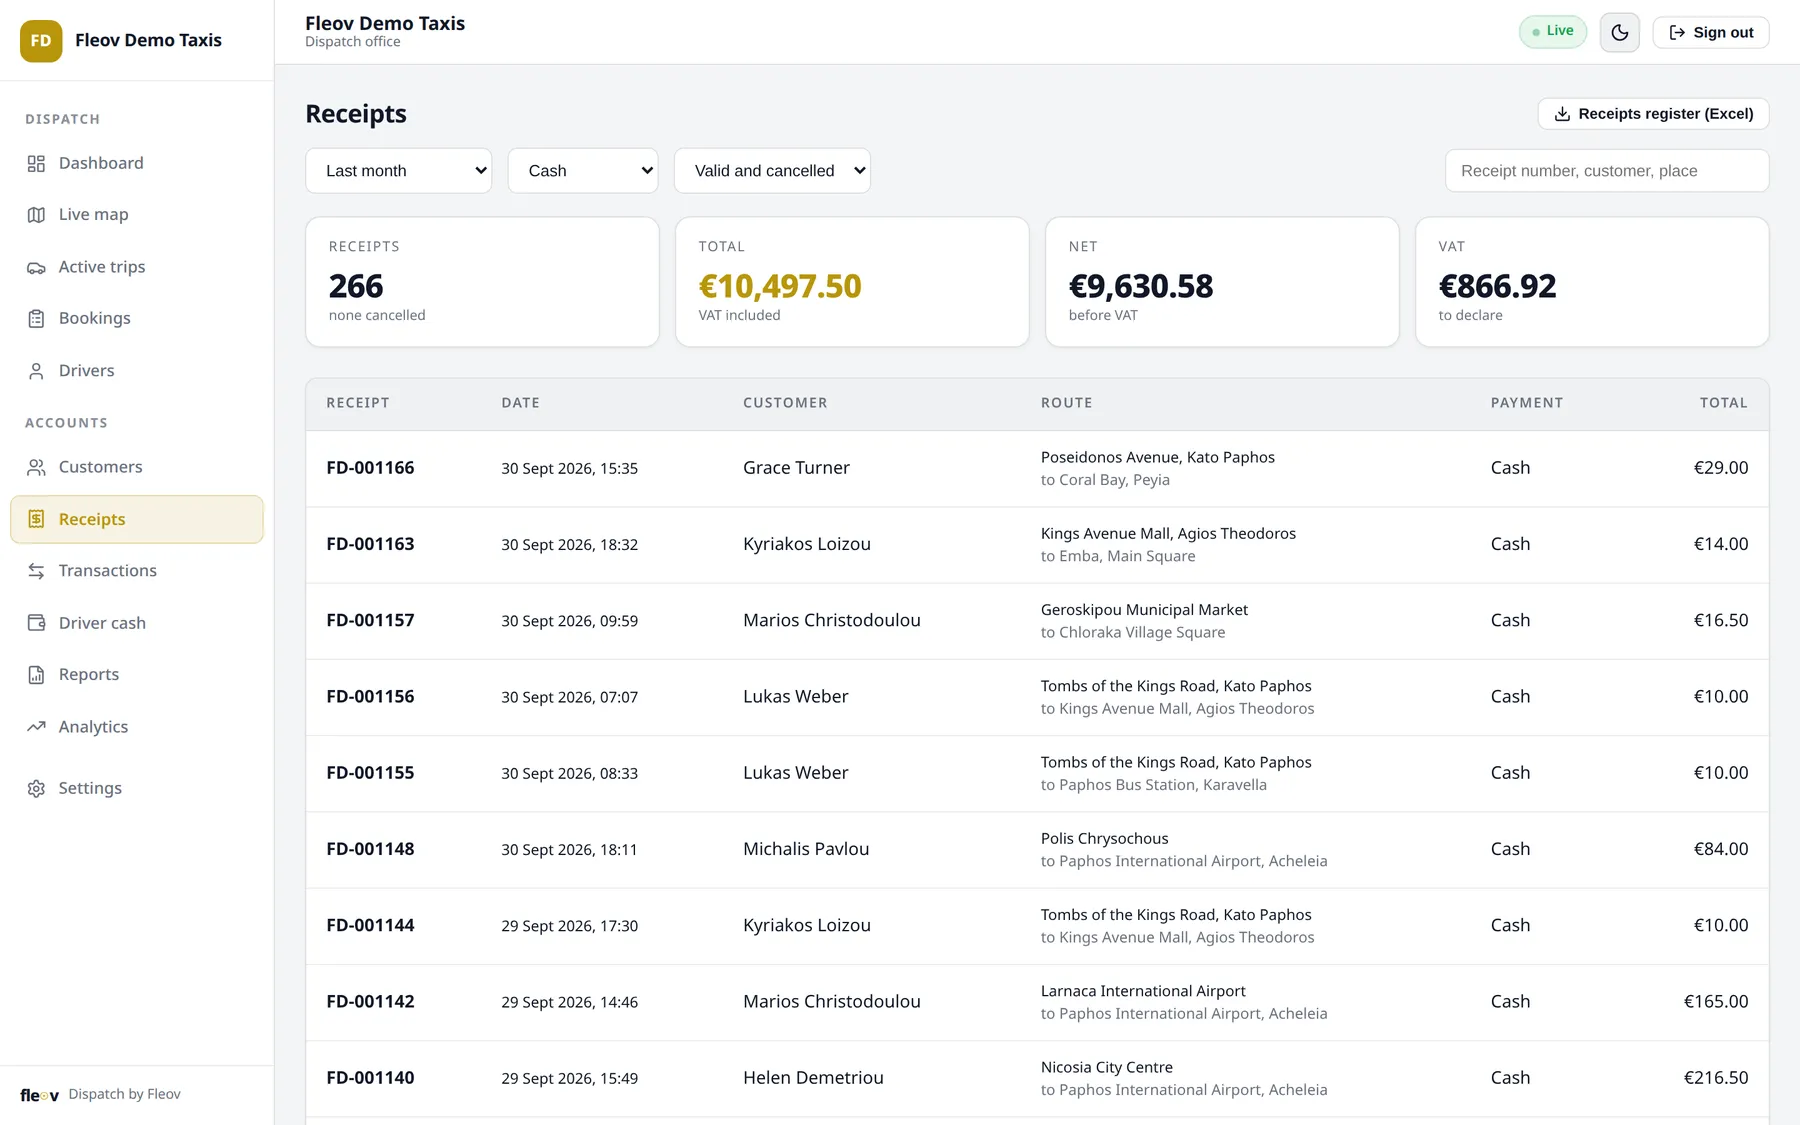Image resolution: width=1800 pixels, height=1125 pixels.
Task: Go to Live map page
Action: [137, 215]
